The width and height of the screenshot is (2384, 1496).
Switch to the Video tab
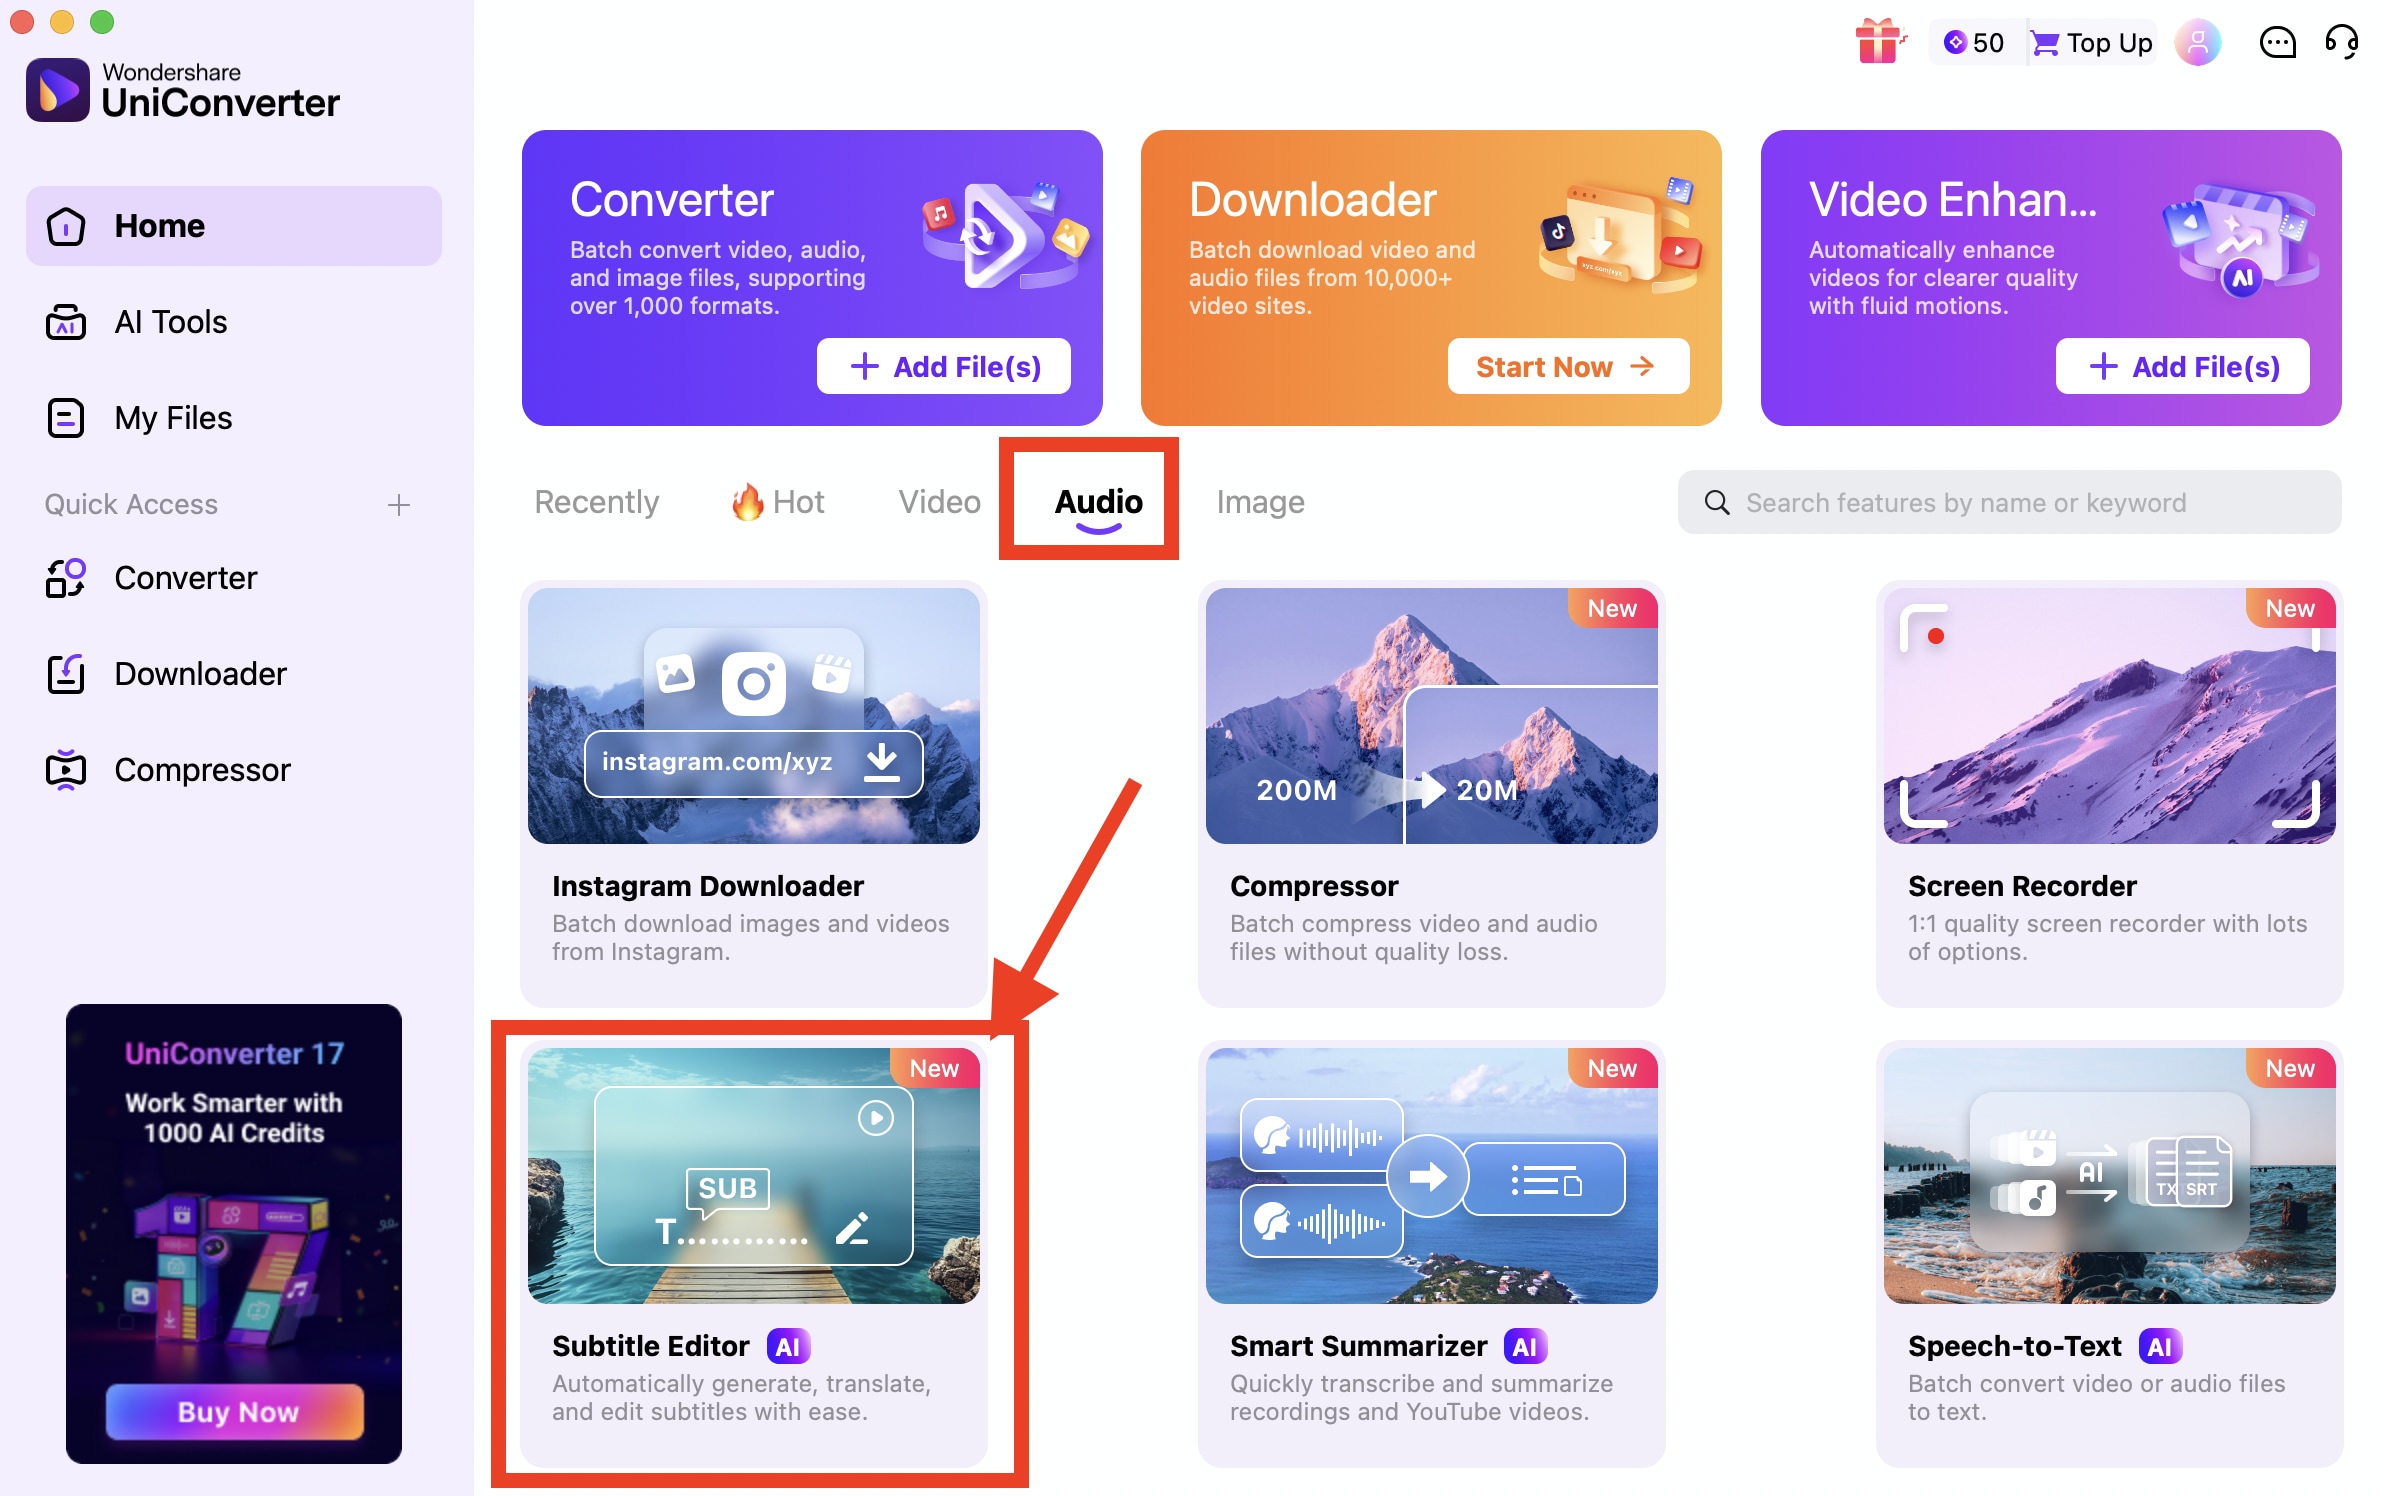point(938,502)
